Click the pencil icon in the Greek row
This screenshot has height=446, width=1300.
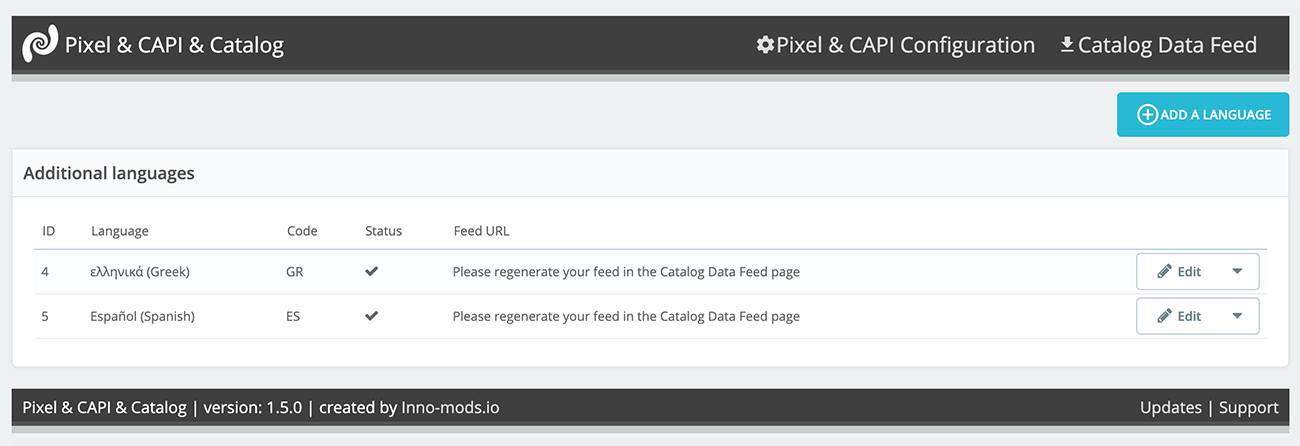click(x=1164, y=271)
